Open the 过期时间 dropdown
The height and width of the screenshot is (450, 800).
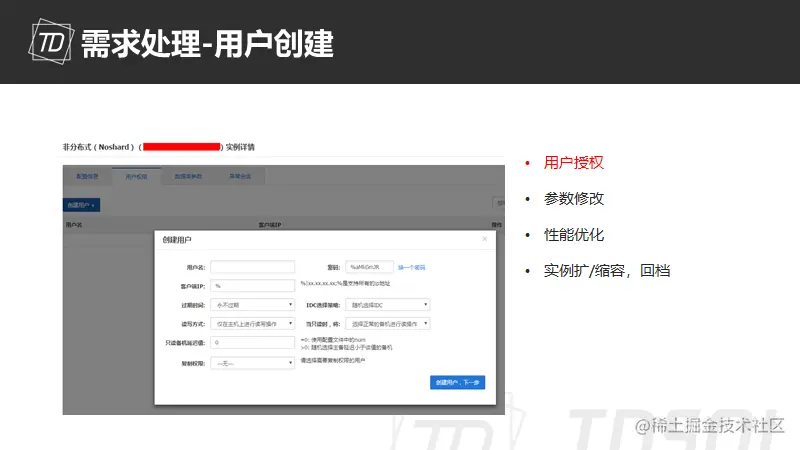[253, 305]
